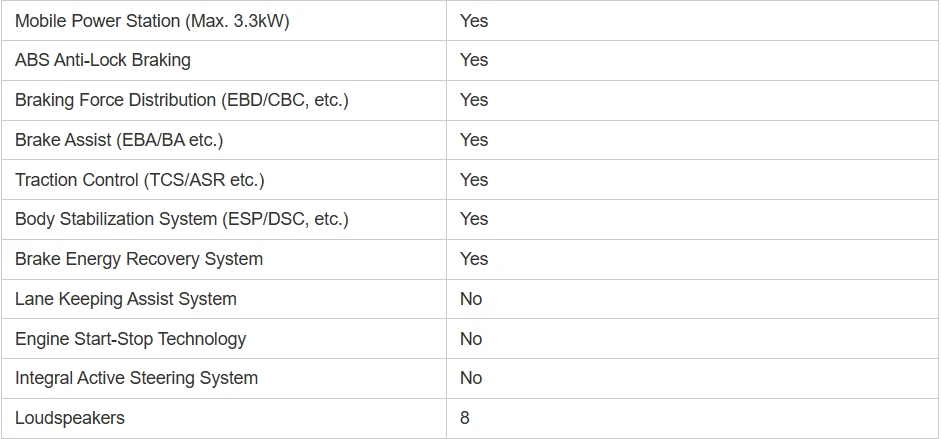
Task: Click Yes value for Body Stabilization System
Action: click(x=474, y=219)
